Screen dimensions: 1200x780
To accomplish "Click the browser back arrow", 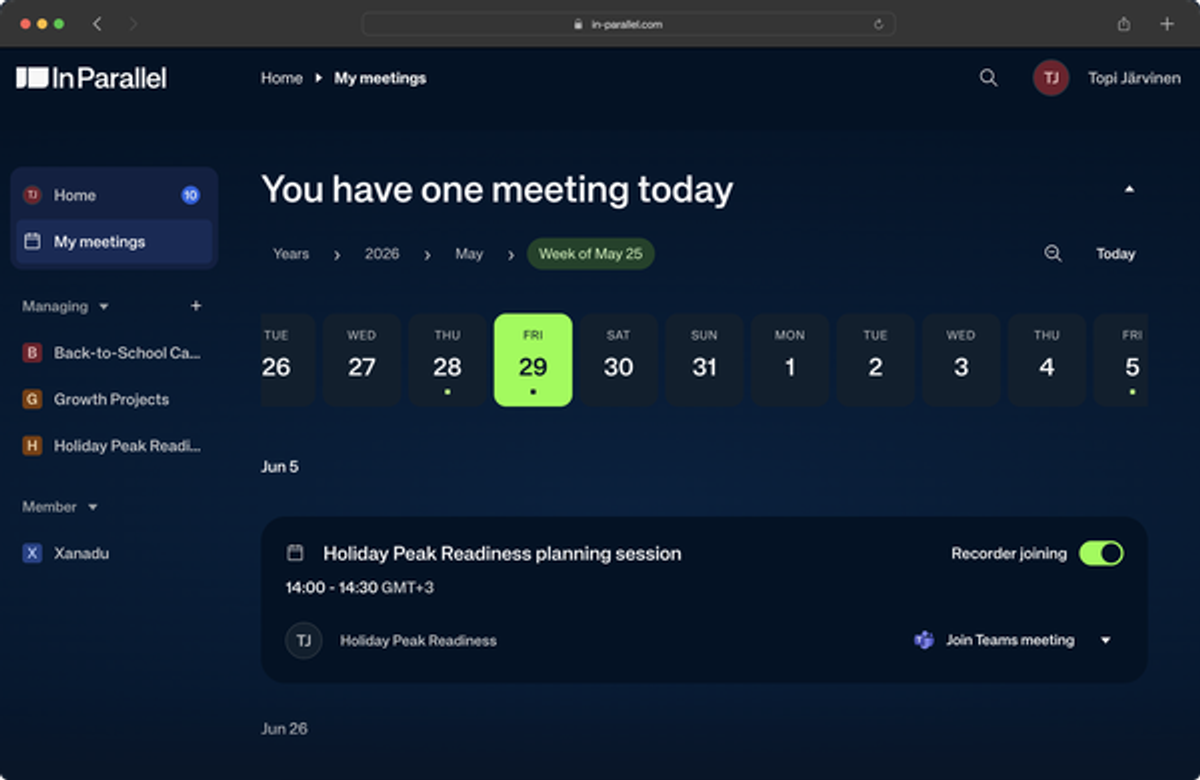I will tap(97, 24).
